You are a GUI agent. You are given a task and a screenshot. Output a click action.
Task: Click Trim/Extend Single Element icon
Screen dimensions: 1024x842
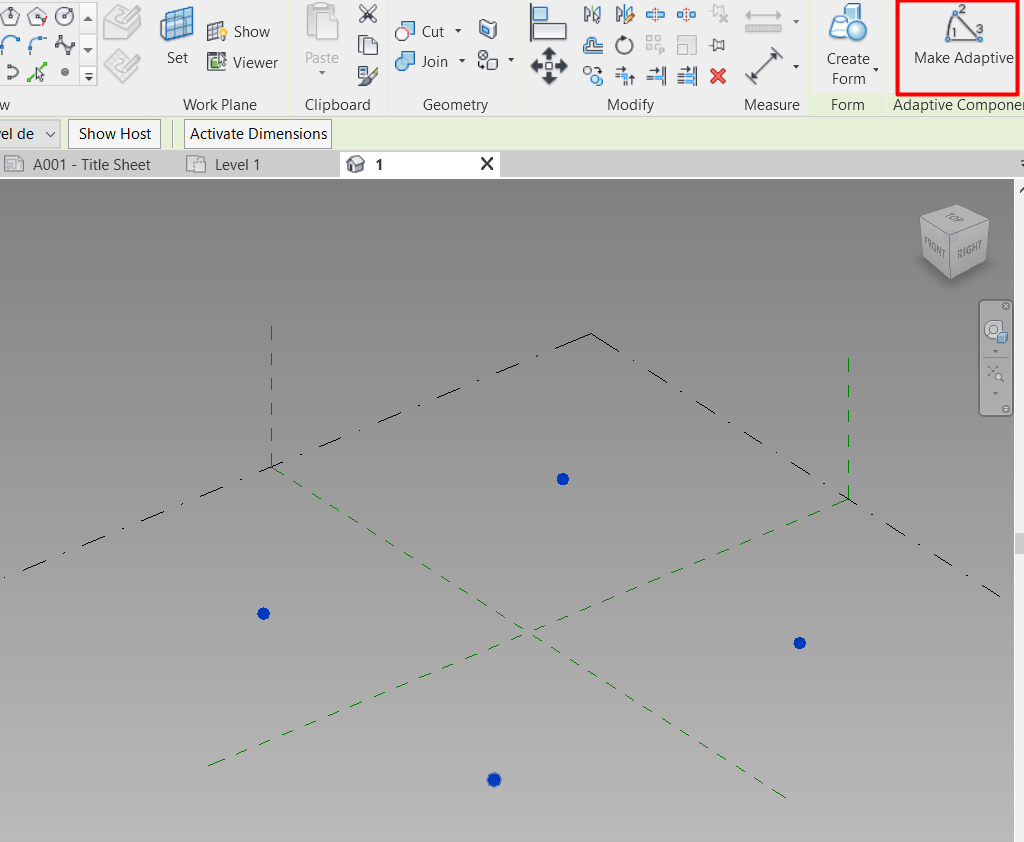656,76
